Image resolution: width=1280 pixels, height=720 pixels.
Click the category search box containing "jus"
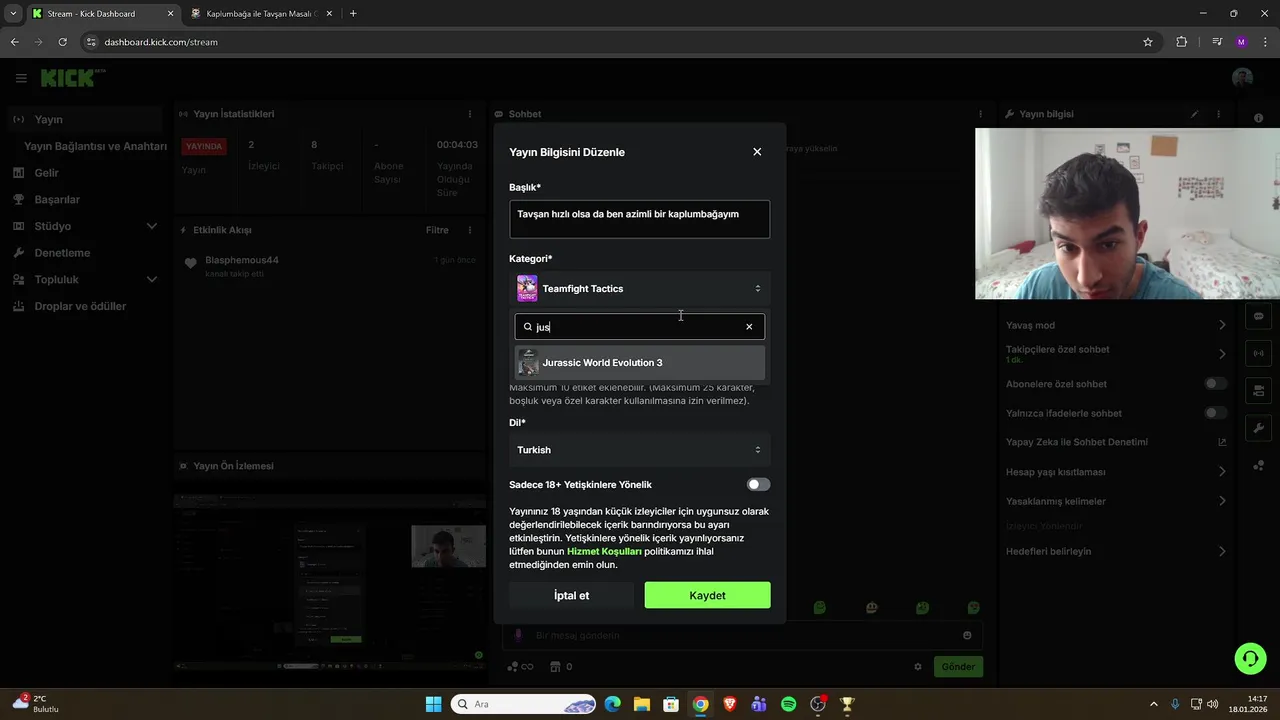(x=639, y=327)
